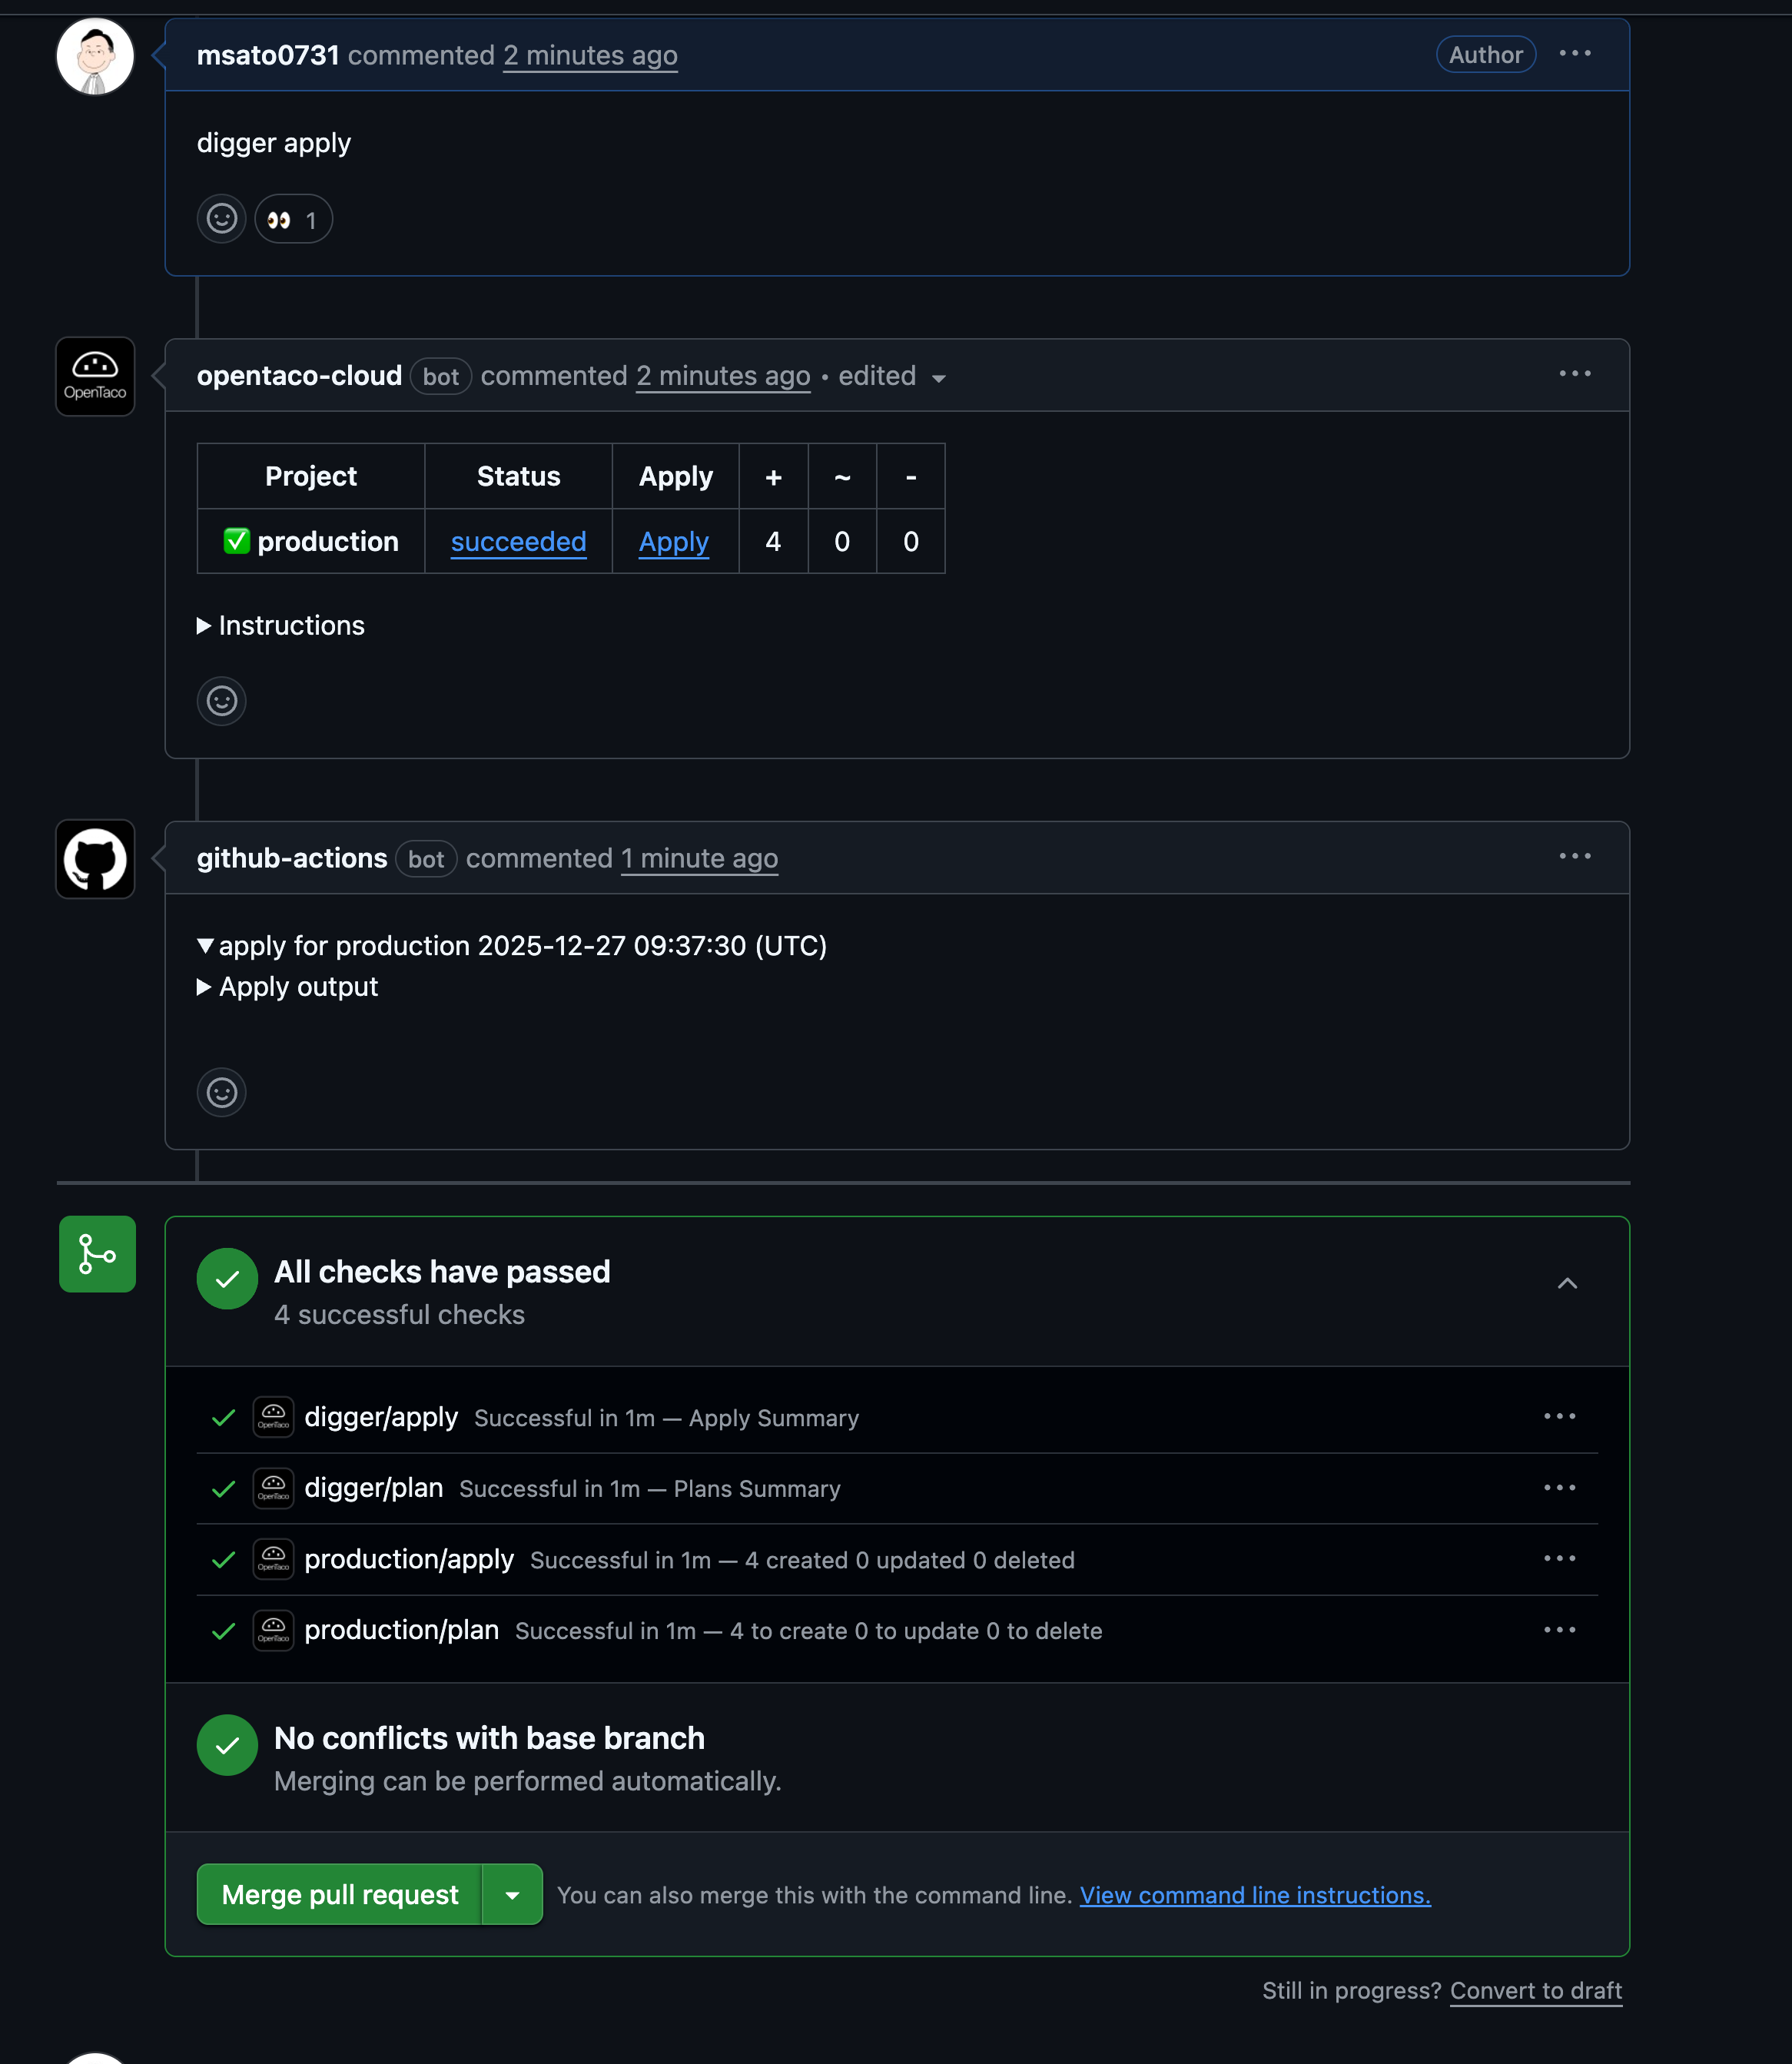Open the options menu for the digger/plan check
The width and height of the screenshot is (1792, 2064).
tap(1561, 1487)
